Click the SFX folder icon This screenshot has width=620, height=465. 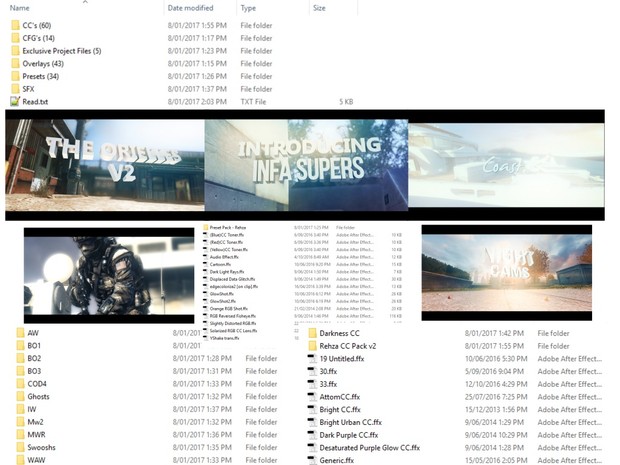click(x=15, y=89)
